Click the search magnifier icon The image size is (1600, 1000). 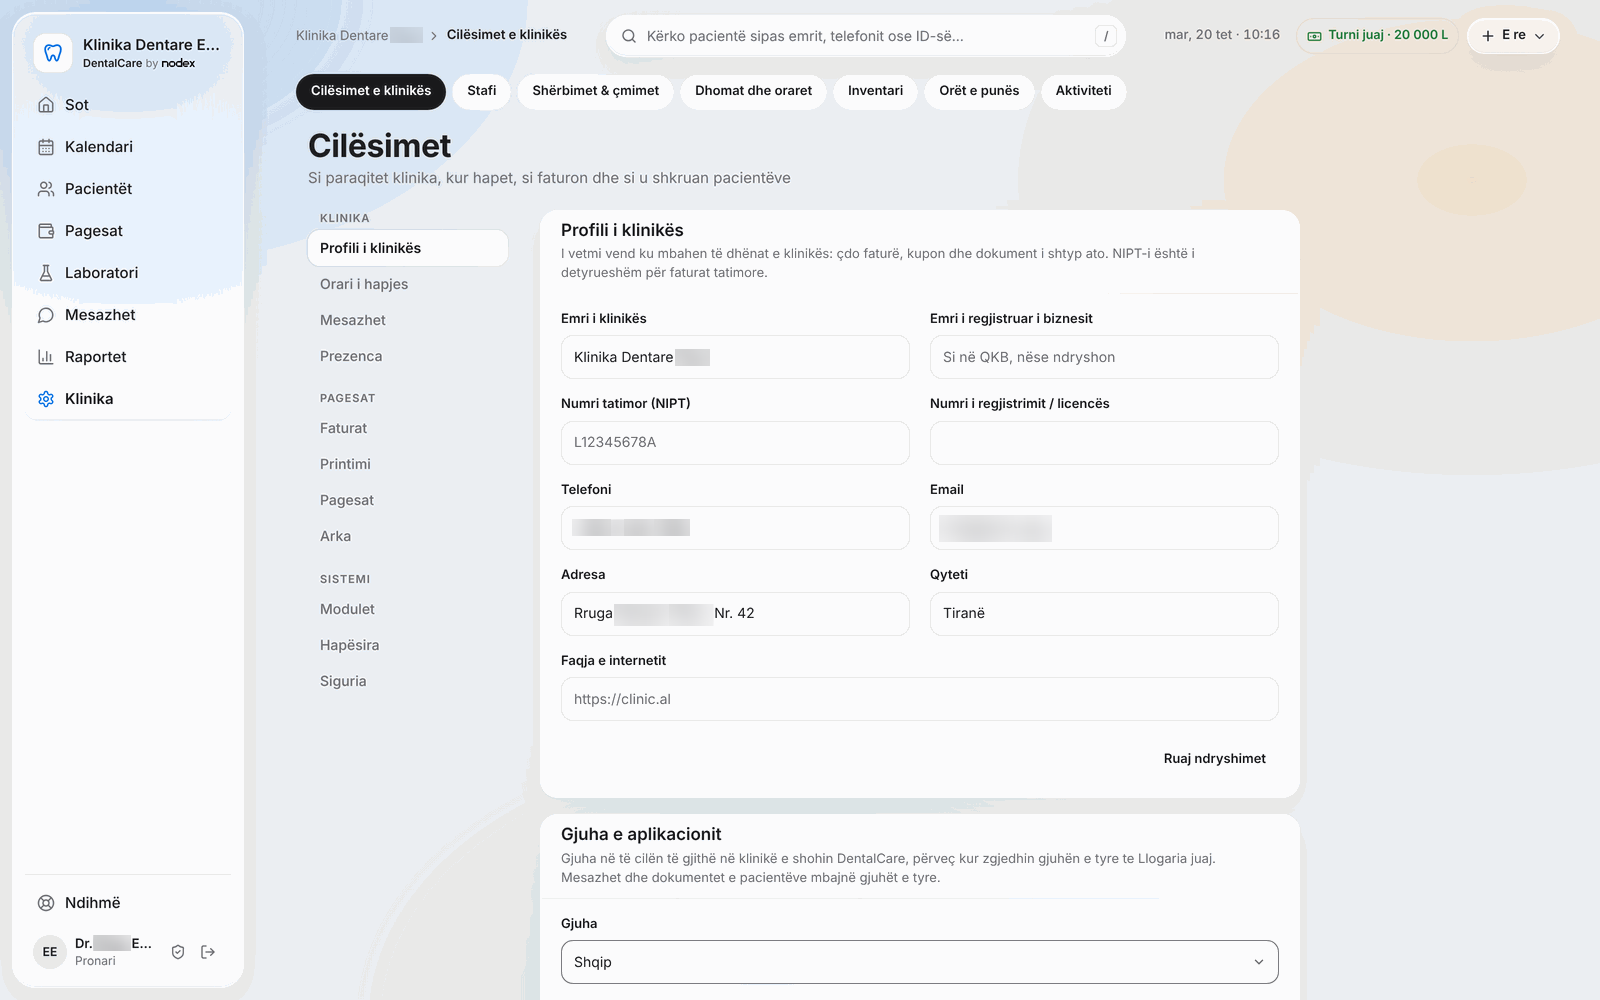629,36
